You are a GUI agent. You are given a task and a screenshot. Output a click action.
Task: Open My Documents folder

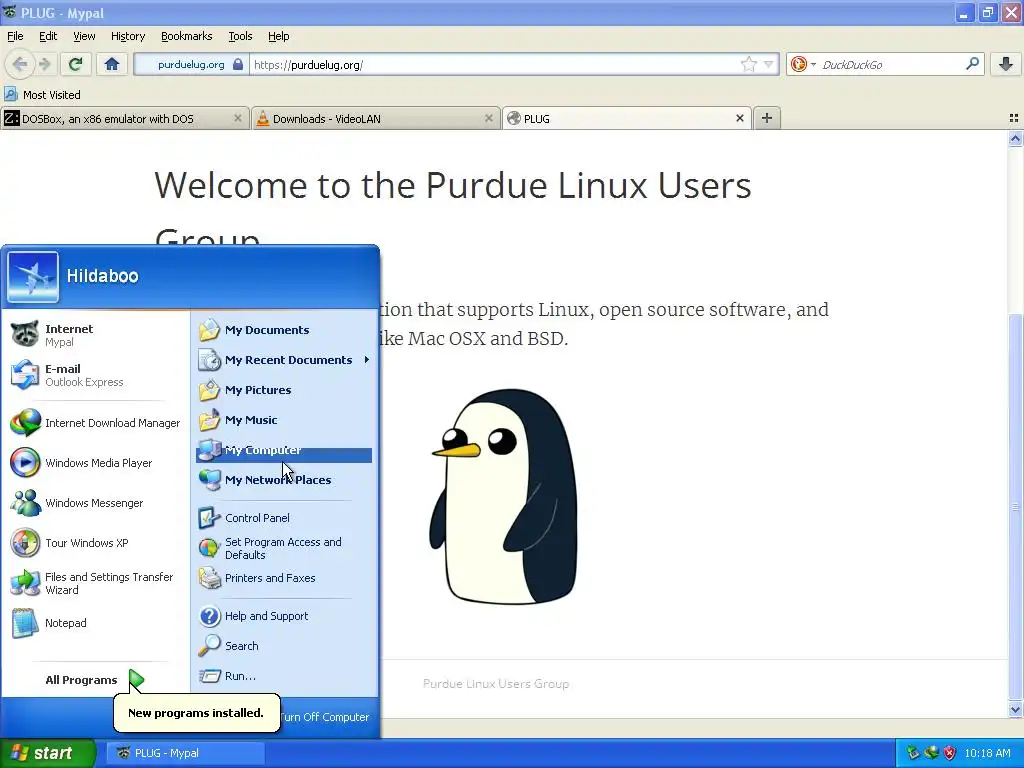(x=283, y=330)
